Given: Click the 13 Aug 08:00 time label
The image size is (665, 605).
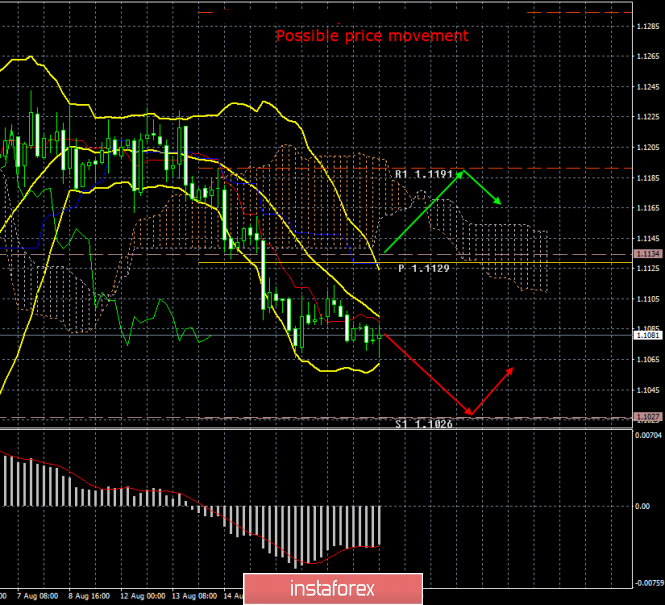Looking at the screenshot, I should 195,596.
